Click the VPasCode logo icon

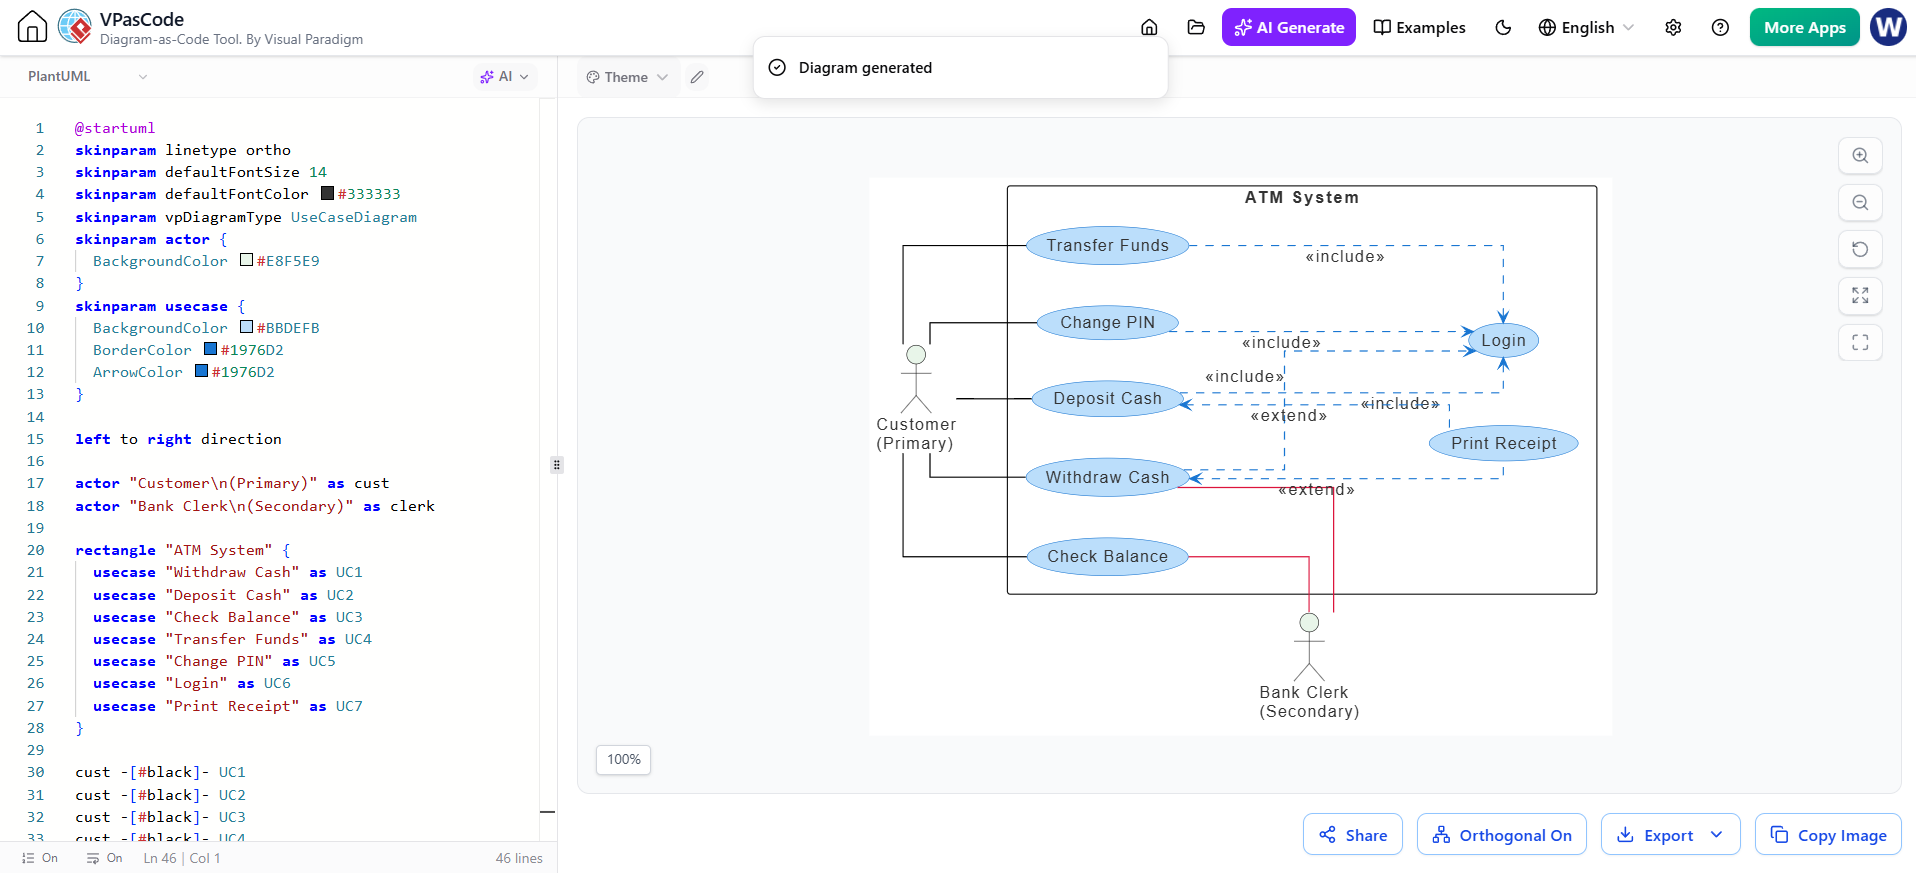[x=75, y=27]
